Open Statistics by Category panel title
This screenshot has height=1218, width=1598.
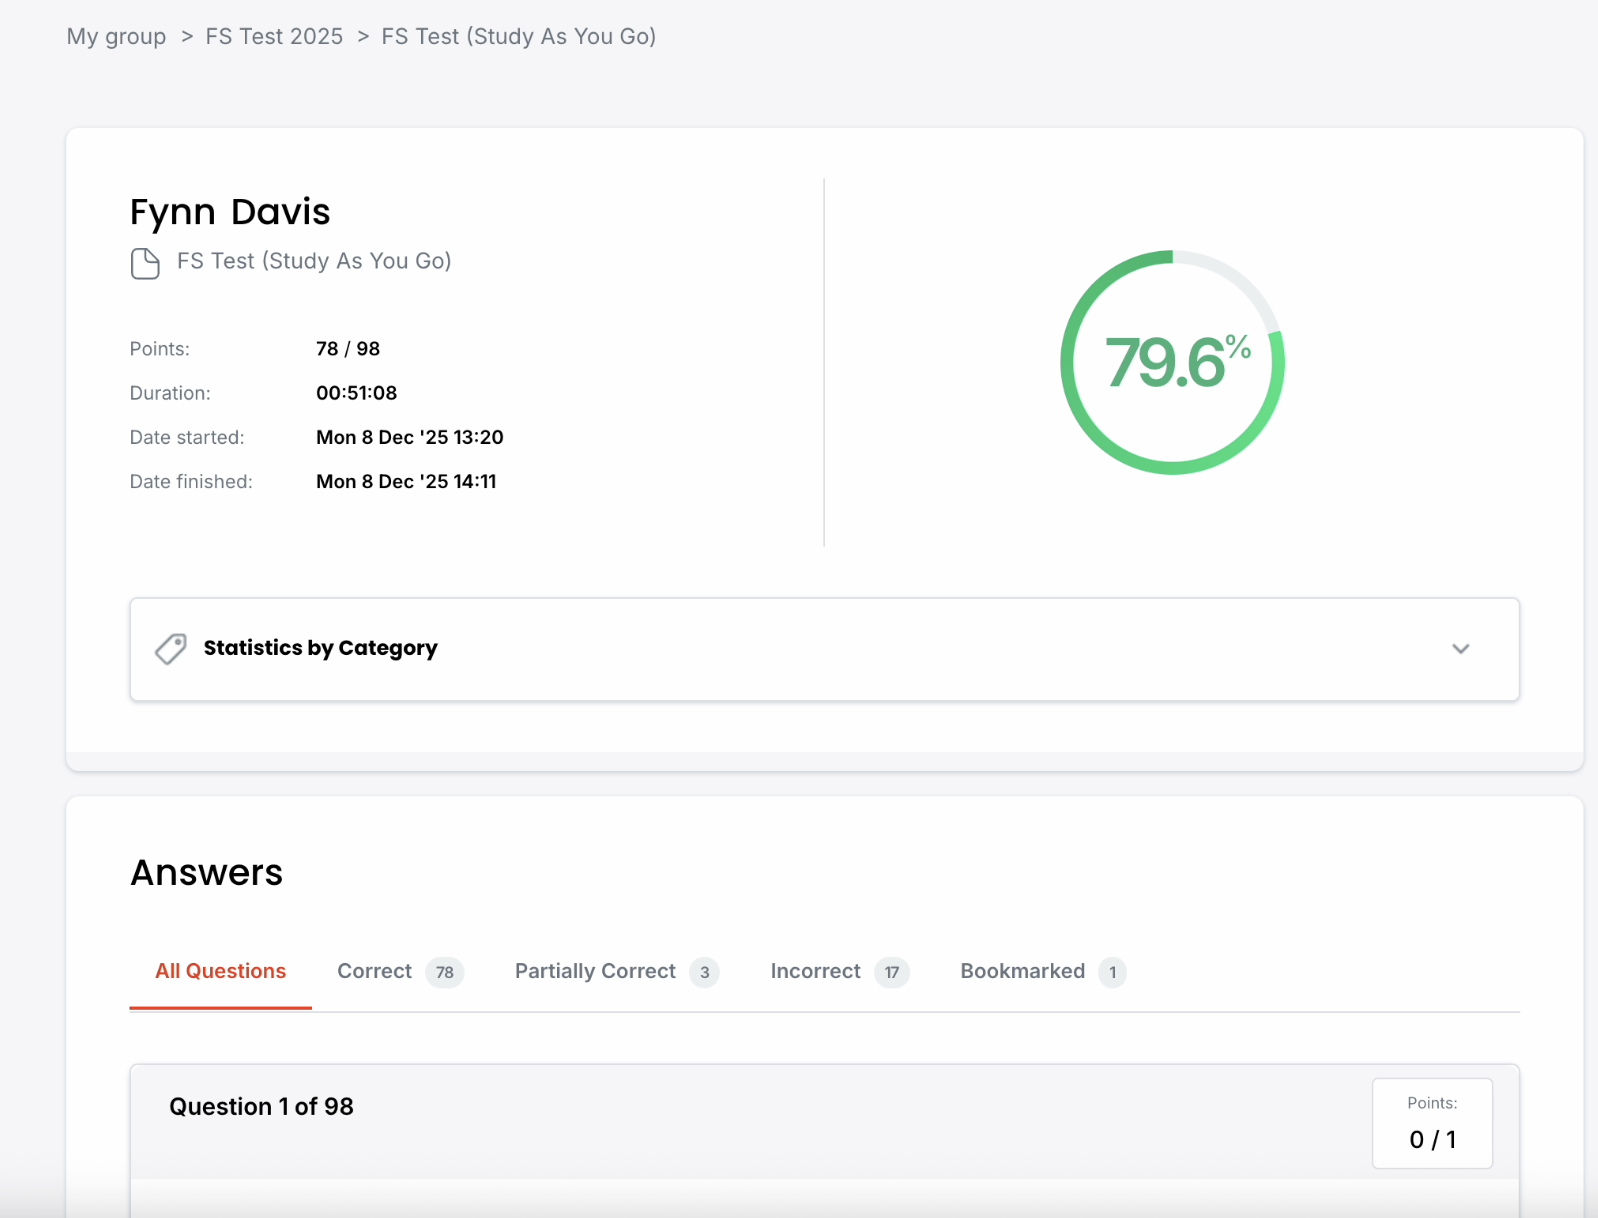click(321, 648)
